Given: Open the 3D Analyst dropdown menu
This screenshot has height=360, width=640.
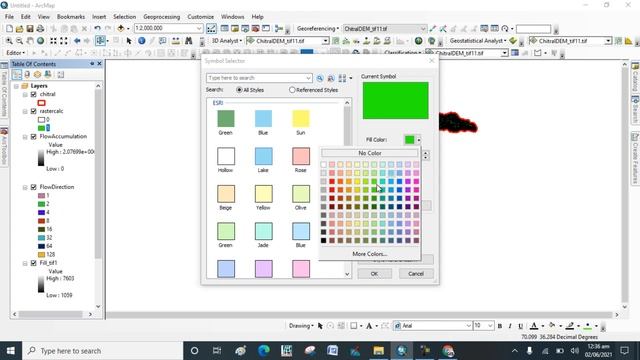Looking at the screenshot, I should pyautogui.click(x=227, y=41).
